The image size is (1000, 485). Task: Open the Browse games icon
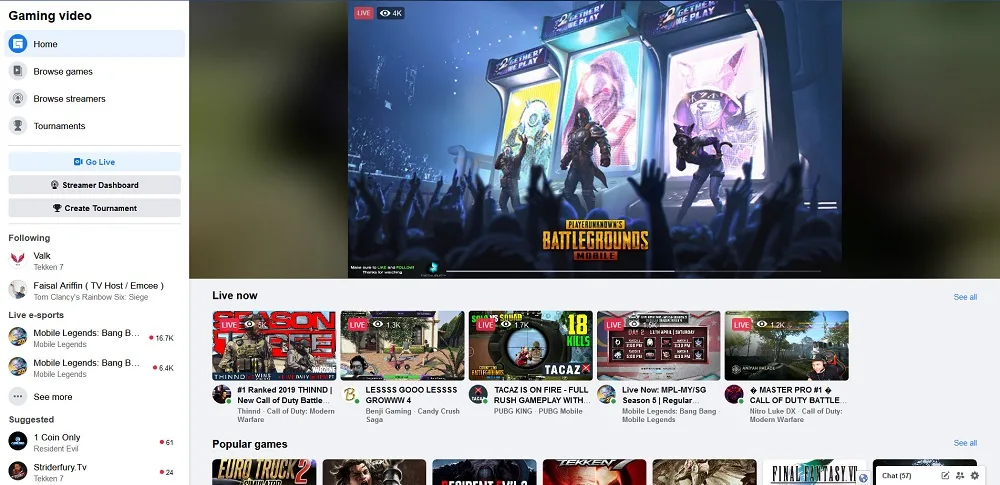point(18,71)
